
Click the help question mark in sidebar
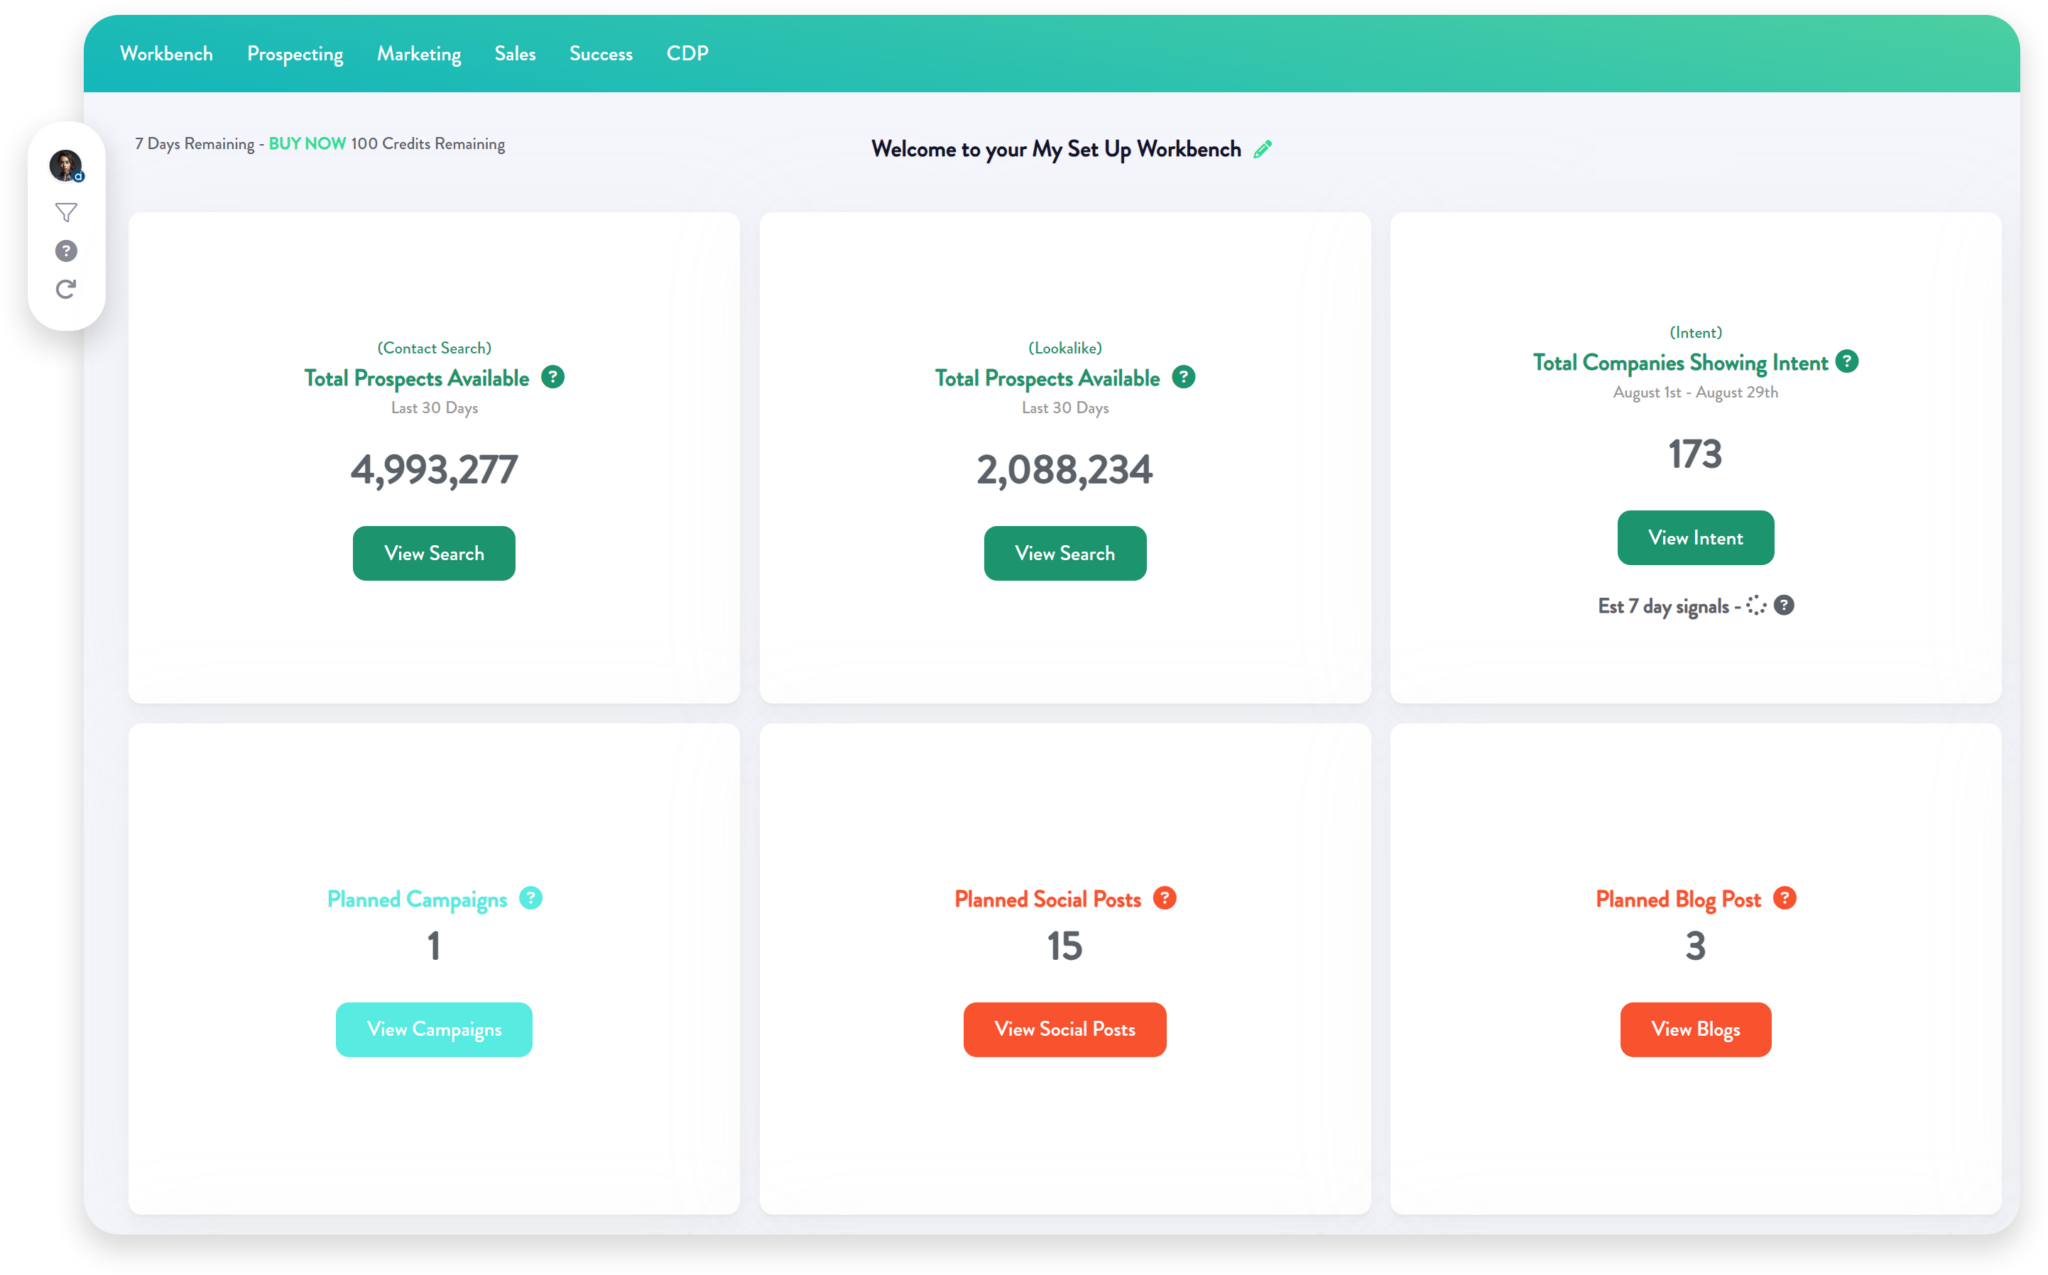click(x=66, y=250)
